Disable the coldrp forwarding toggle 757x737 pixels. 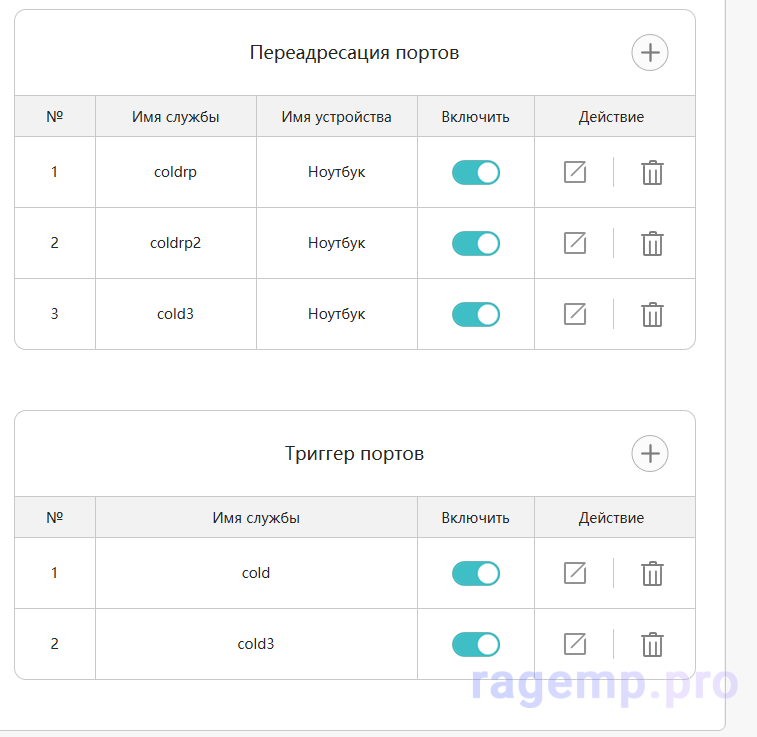click(476, 172)
